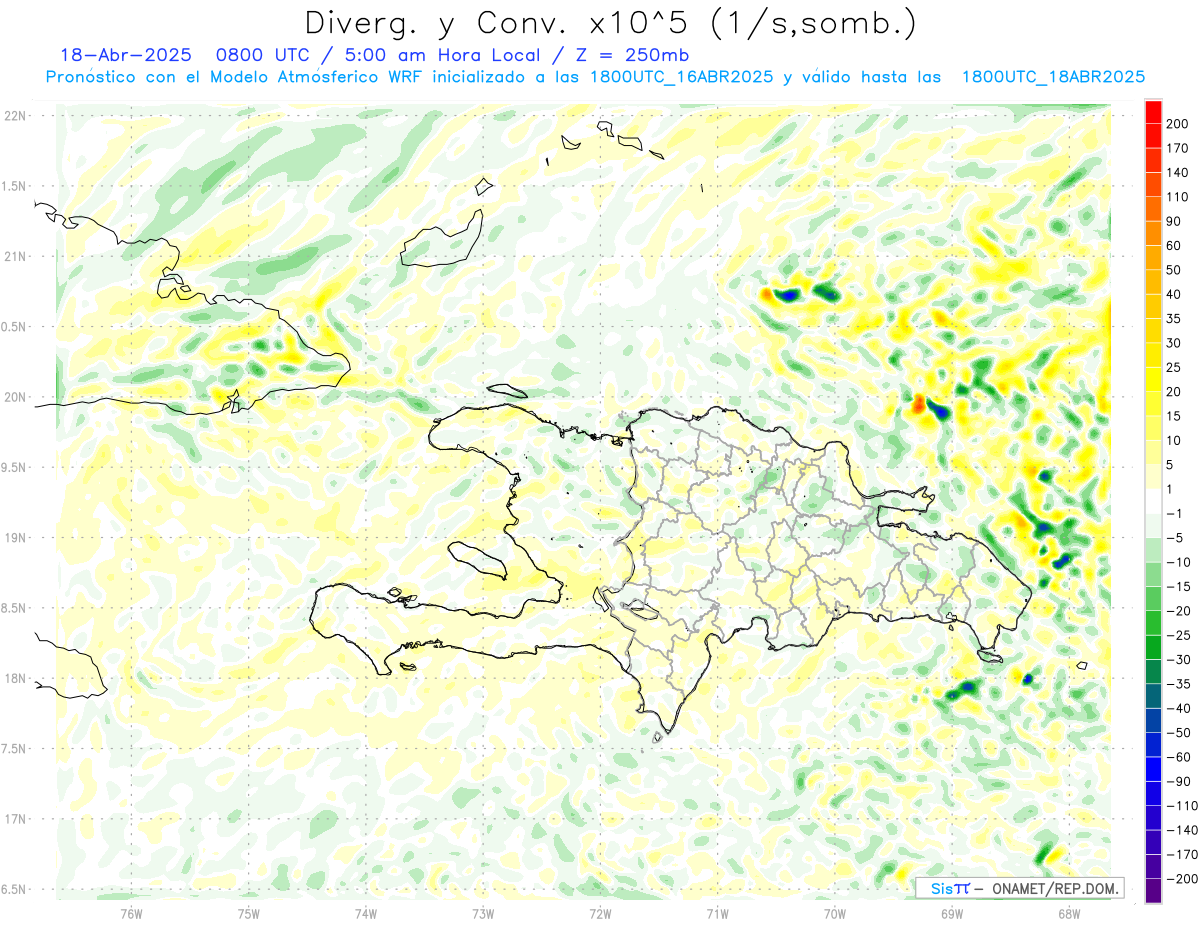This screenshot has width=1200, height=927.
Task: Click the red top swatch of the colorbar
Action: pyautogui.click(x=1153, y=112)
